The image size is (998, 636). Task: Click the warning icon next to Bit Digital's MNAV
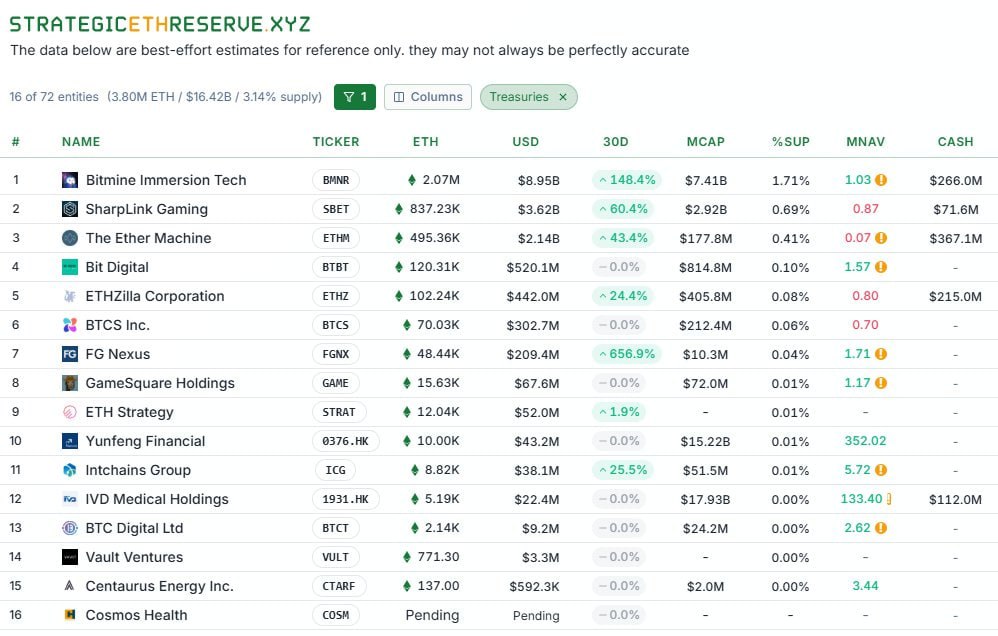(881, 267)
